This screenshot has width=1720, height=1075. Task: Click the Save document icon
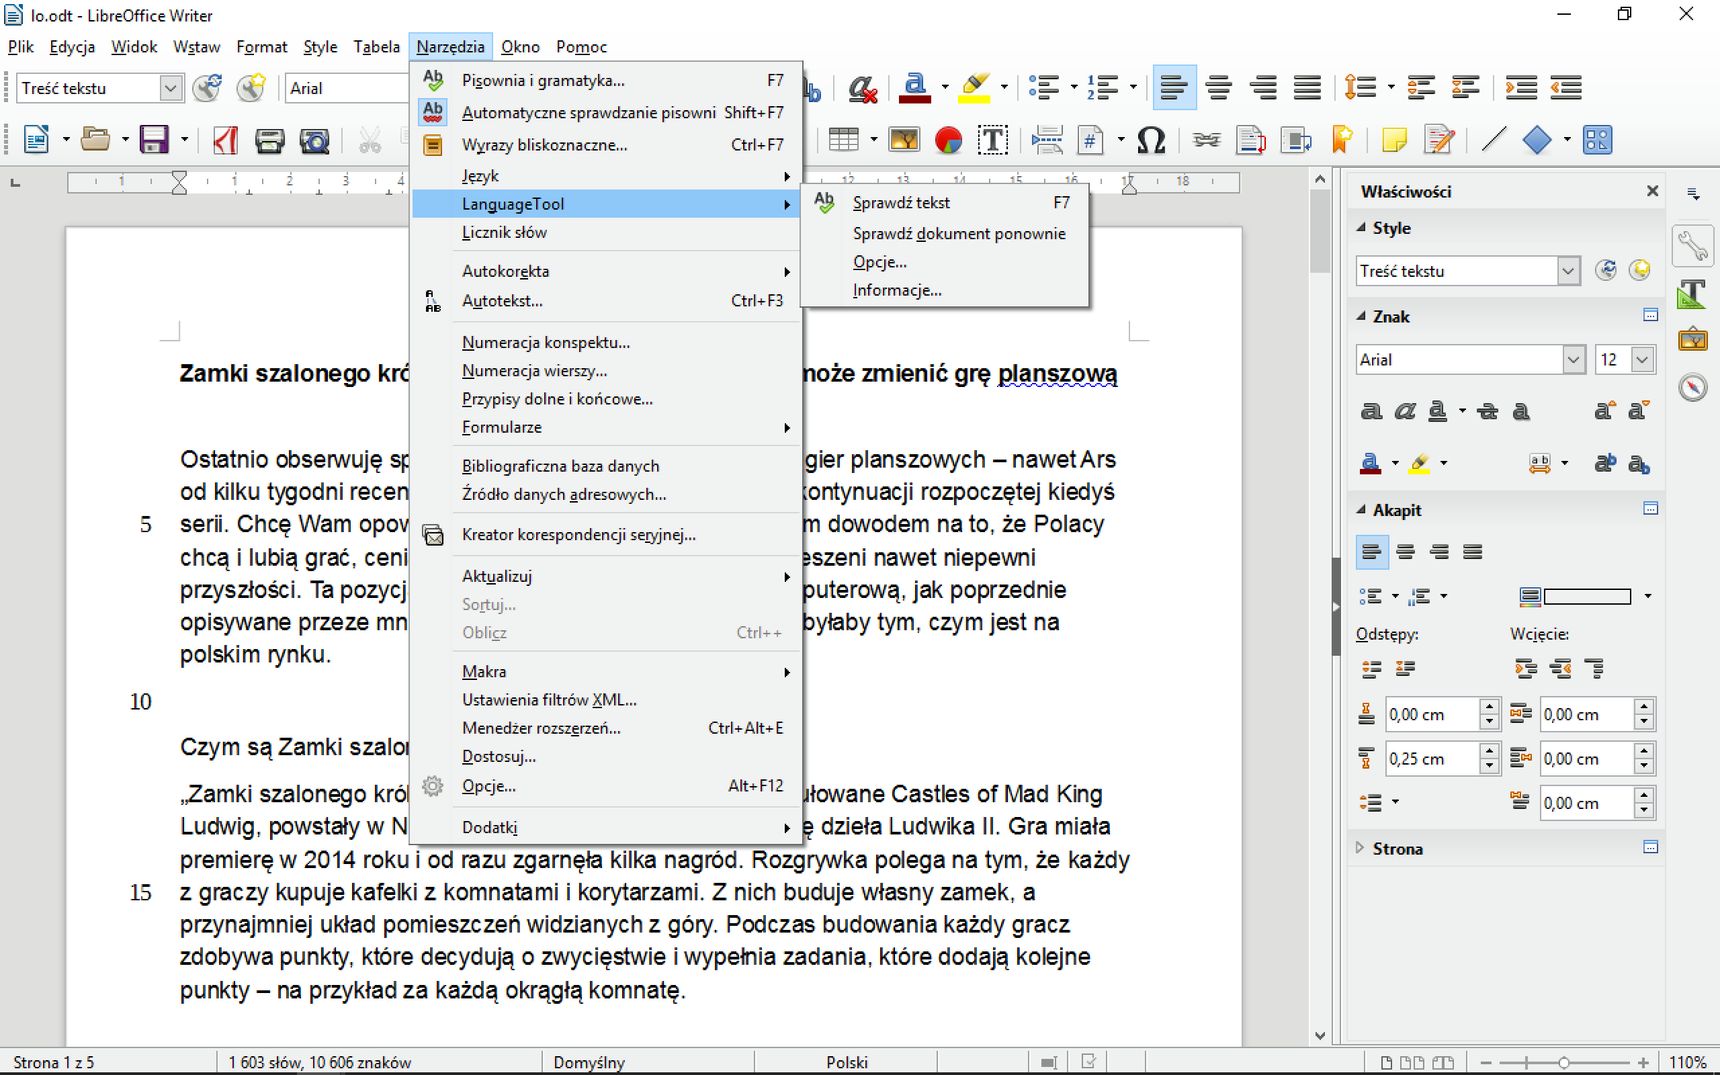click(153, 140)
